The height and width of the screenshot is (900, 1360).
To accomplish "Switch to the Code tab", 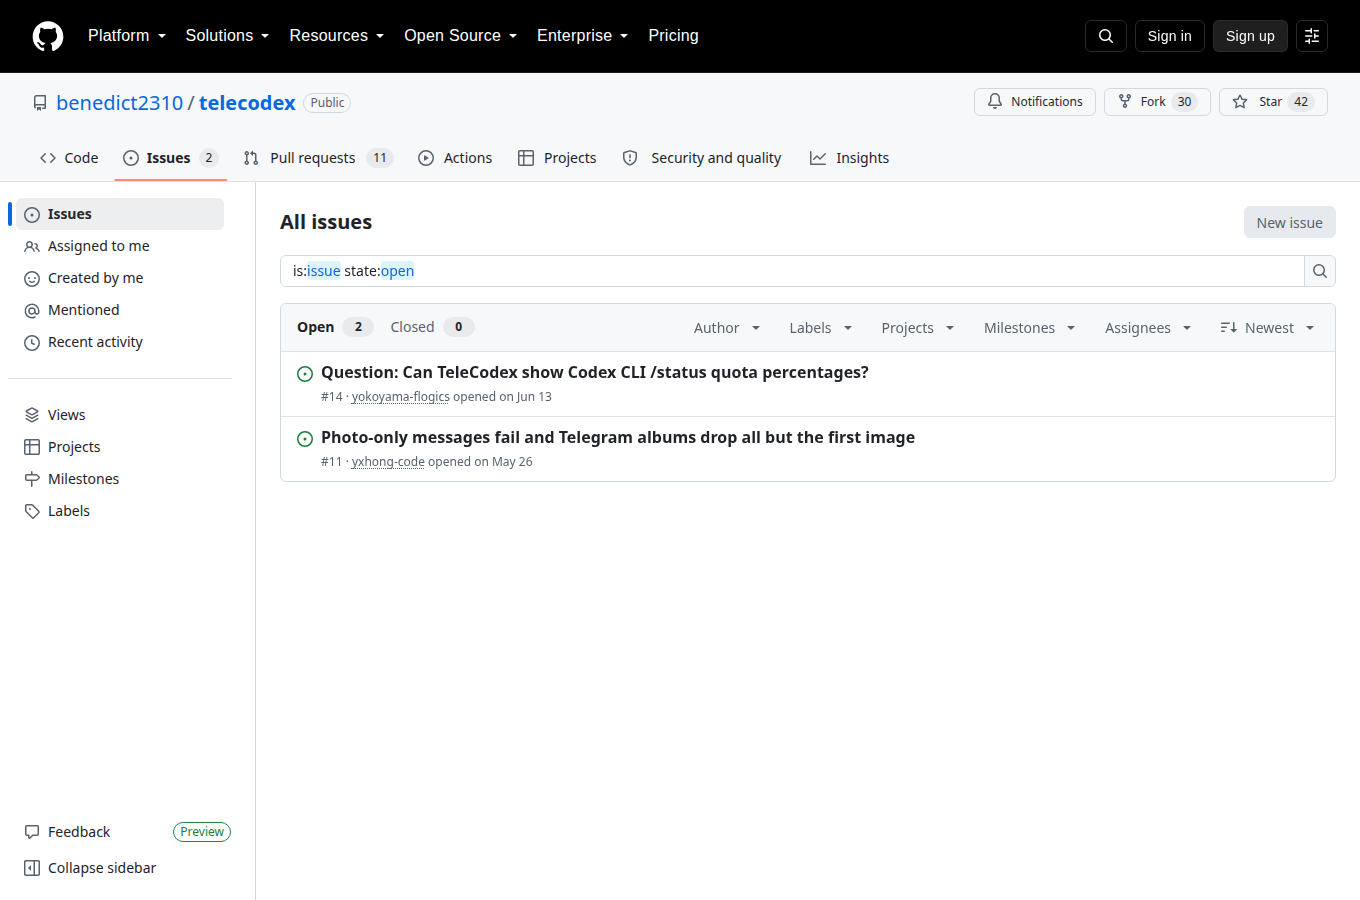I will [69, 158].
